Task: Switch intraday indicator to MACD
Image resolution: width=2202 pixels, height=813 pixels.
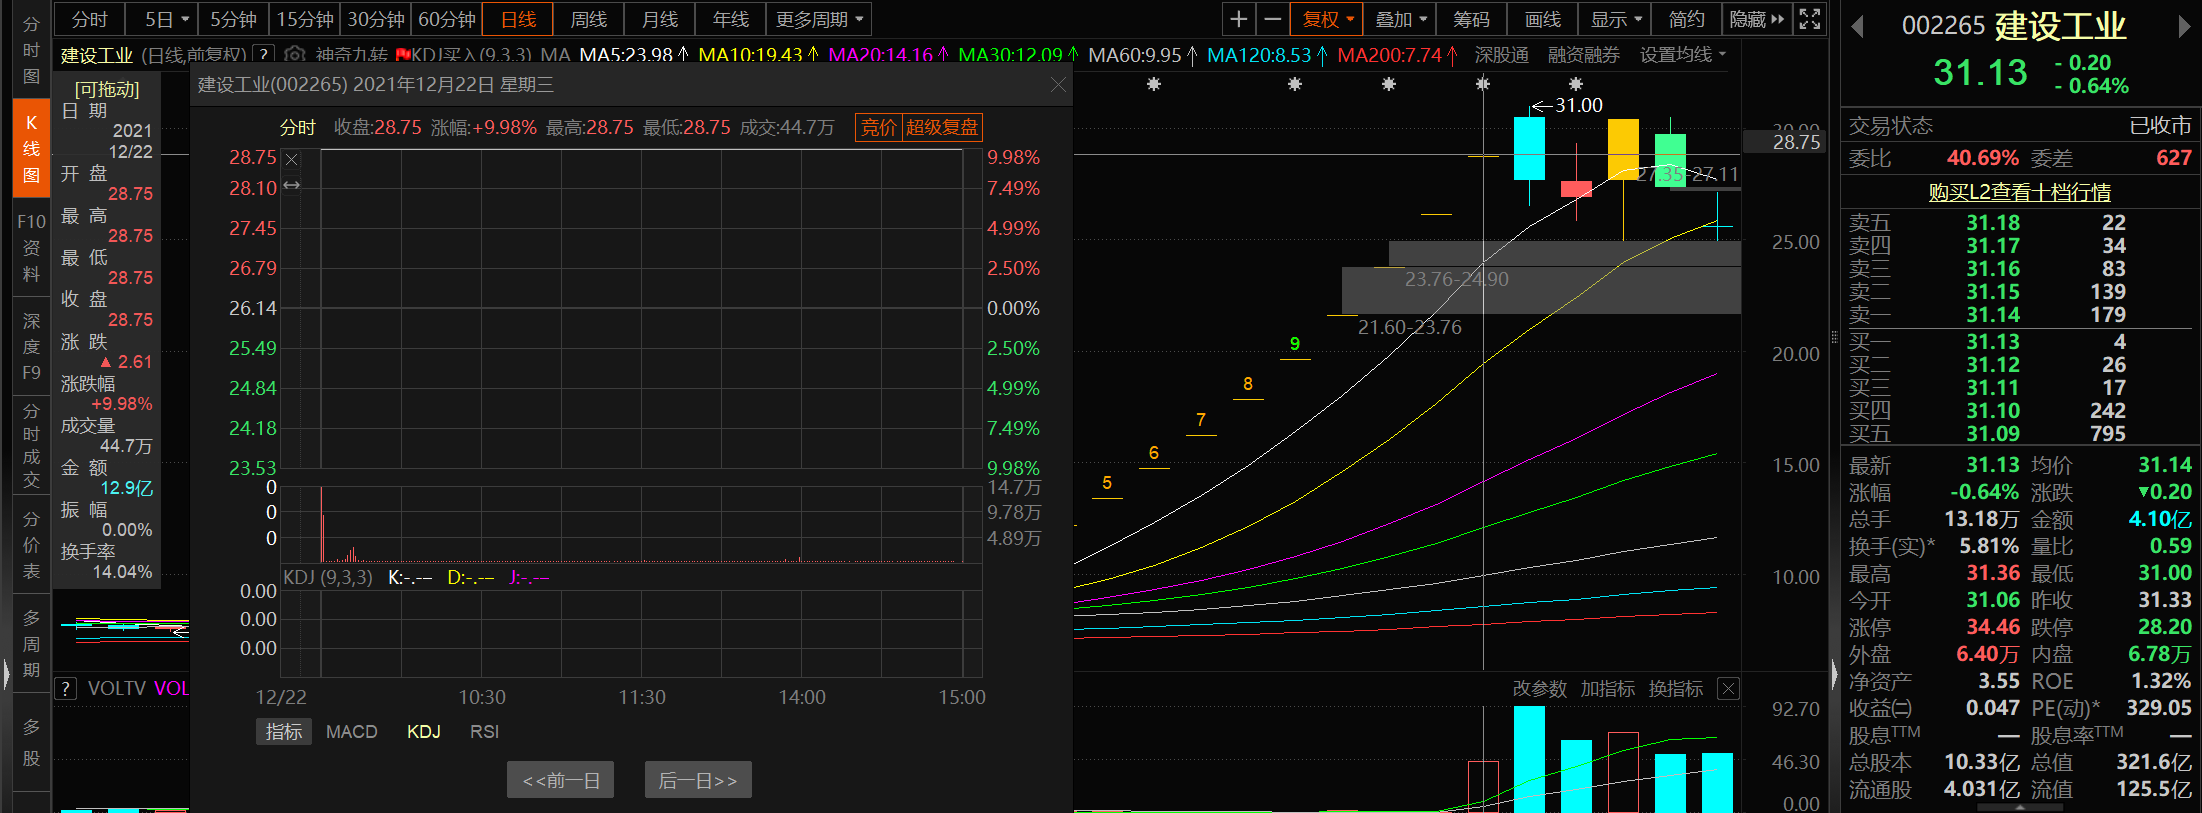Action: (351, 732)
